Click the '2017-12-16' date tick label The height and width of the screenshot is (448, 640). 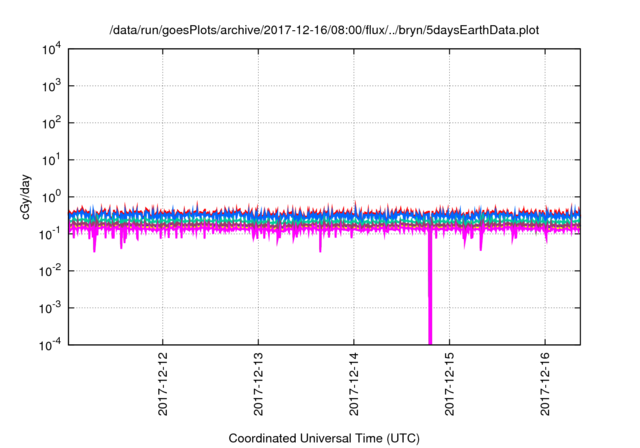tap(545, 384)
